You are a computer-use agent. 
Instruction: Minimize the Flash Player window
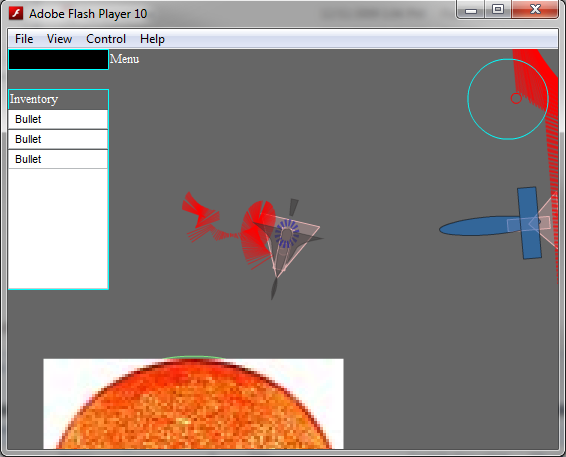[471, 10]
